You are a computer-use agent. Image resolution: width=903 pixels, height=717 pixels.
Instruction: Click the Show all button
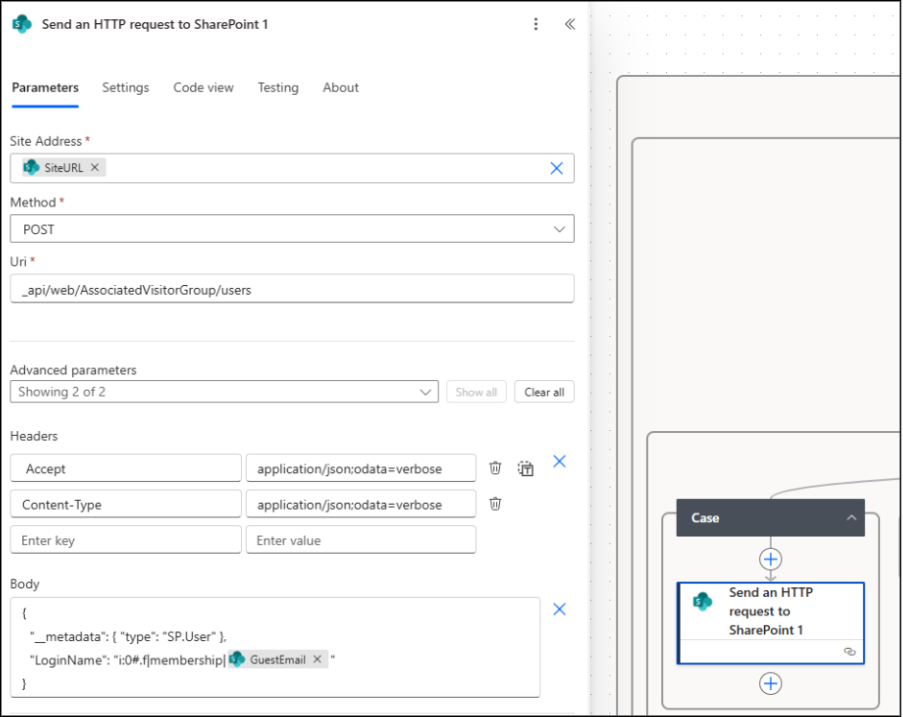point(476,391)
